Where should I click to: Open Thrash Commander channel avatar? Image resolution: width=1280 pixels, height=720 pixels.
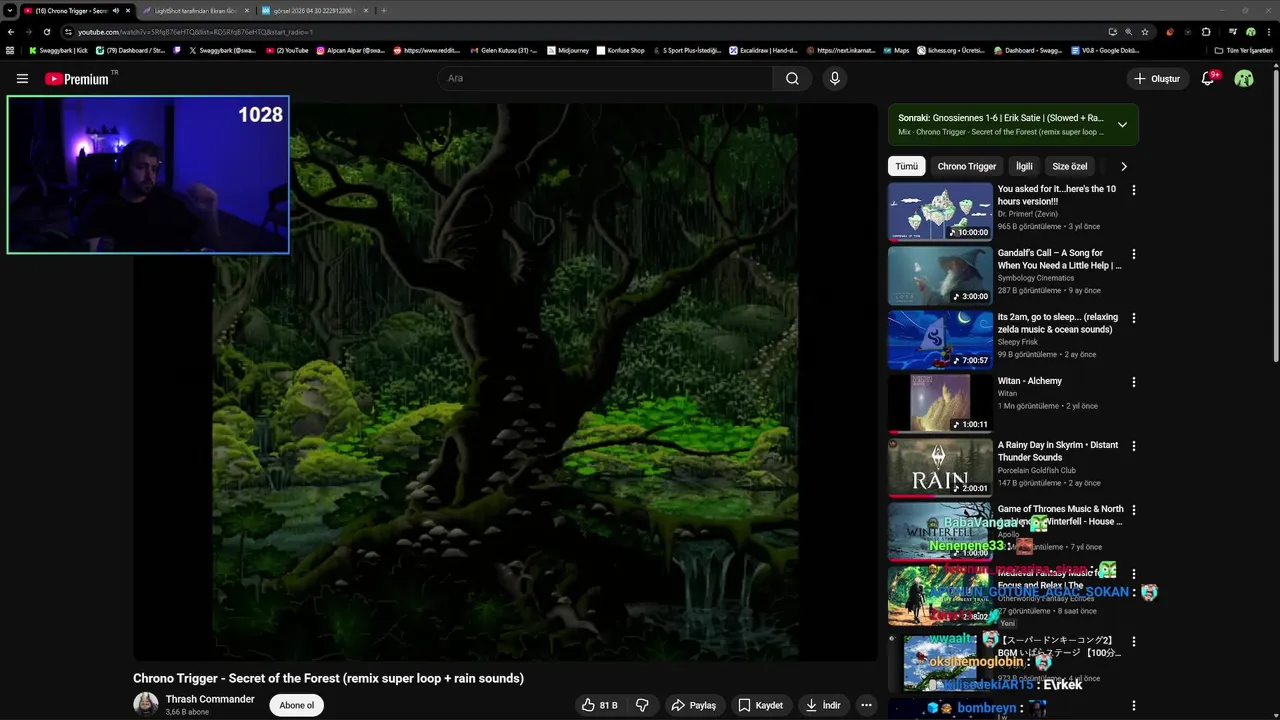click(x=146, y=705)
